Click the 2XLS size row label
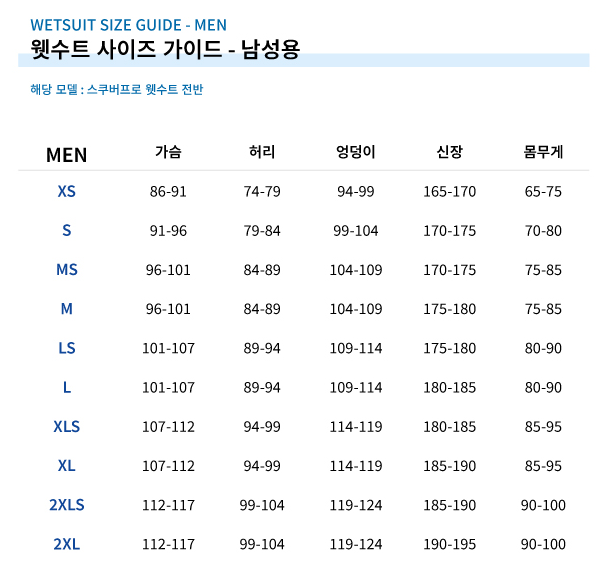The width and height of the screenshot is (604, 578). 67,505
